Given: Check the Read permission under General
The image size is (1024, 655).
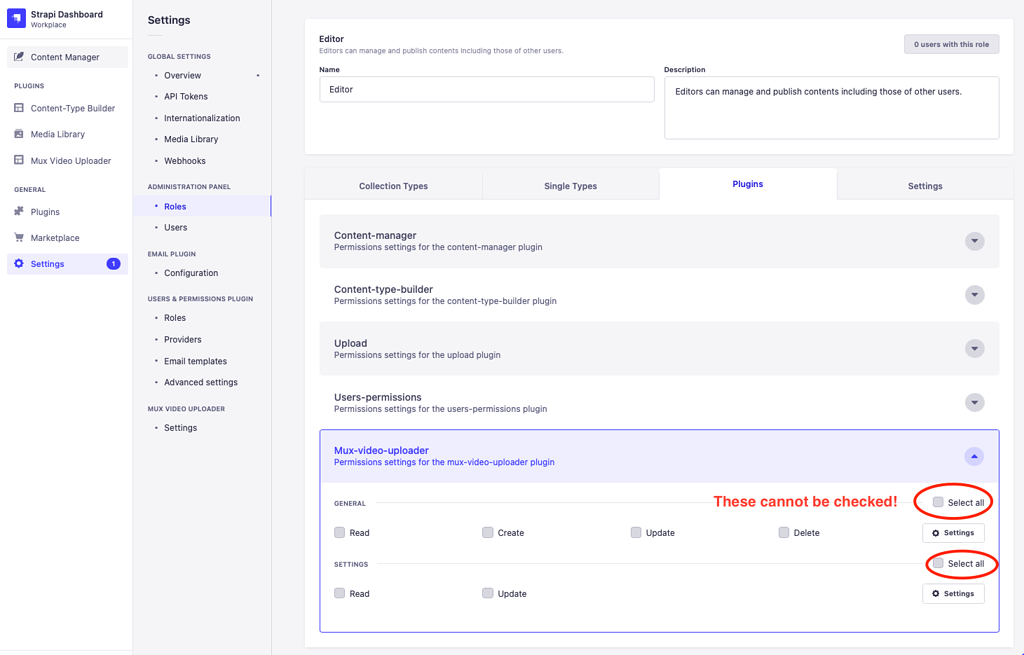Looking at the screenshot, I should click(x=339, y=532).
